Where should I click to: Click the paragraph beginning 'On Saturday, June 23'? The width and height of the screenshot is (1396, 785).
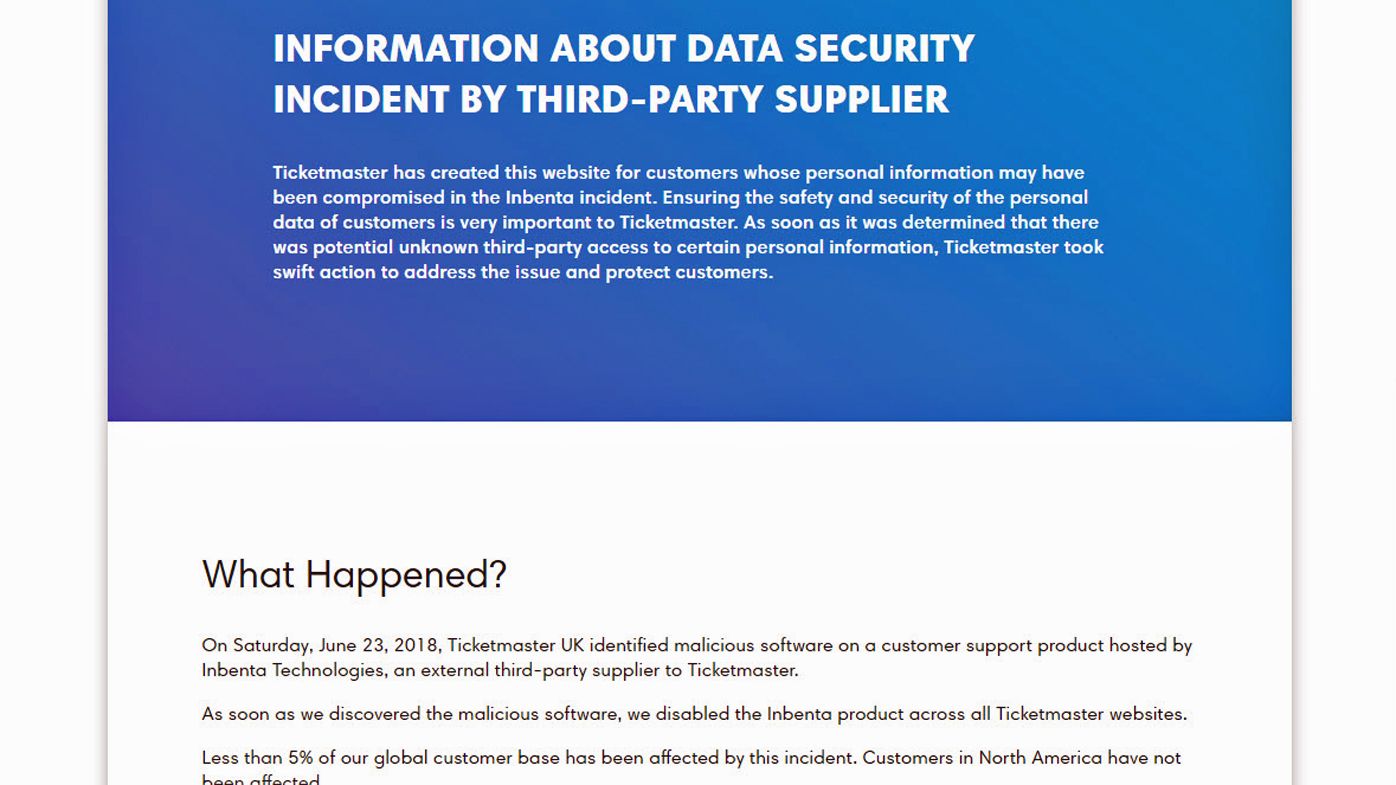(x=697, y=657)
